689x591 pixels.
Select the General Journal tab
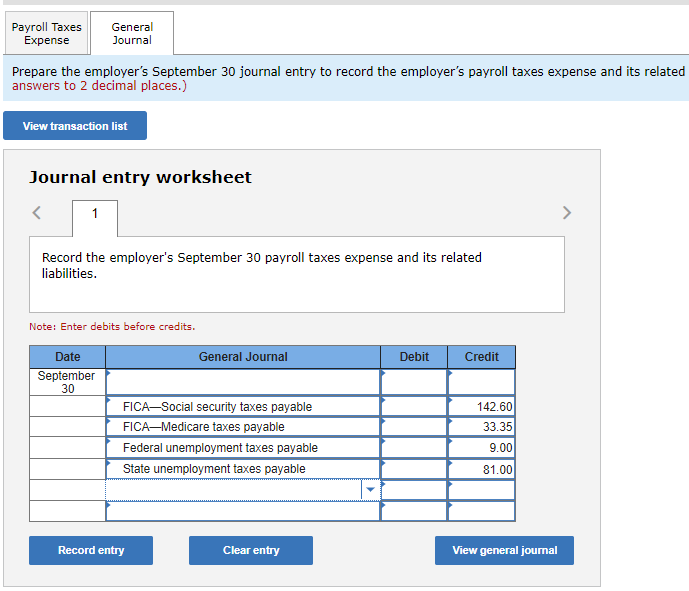132,33
